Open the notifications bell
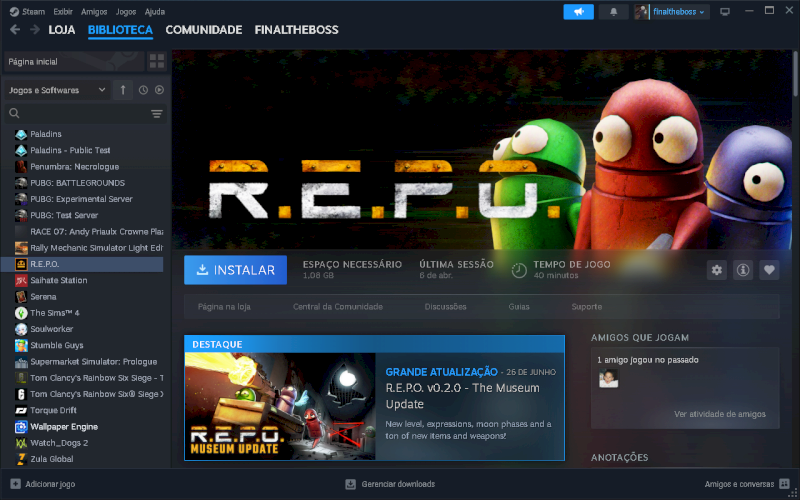Image resolution: width=800 pixels, height=500 pixels. tap(613, 12)
